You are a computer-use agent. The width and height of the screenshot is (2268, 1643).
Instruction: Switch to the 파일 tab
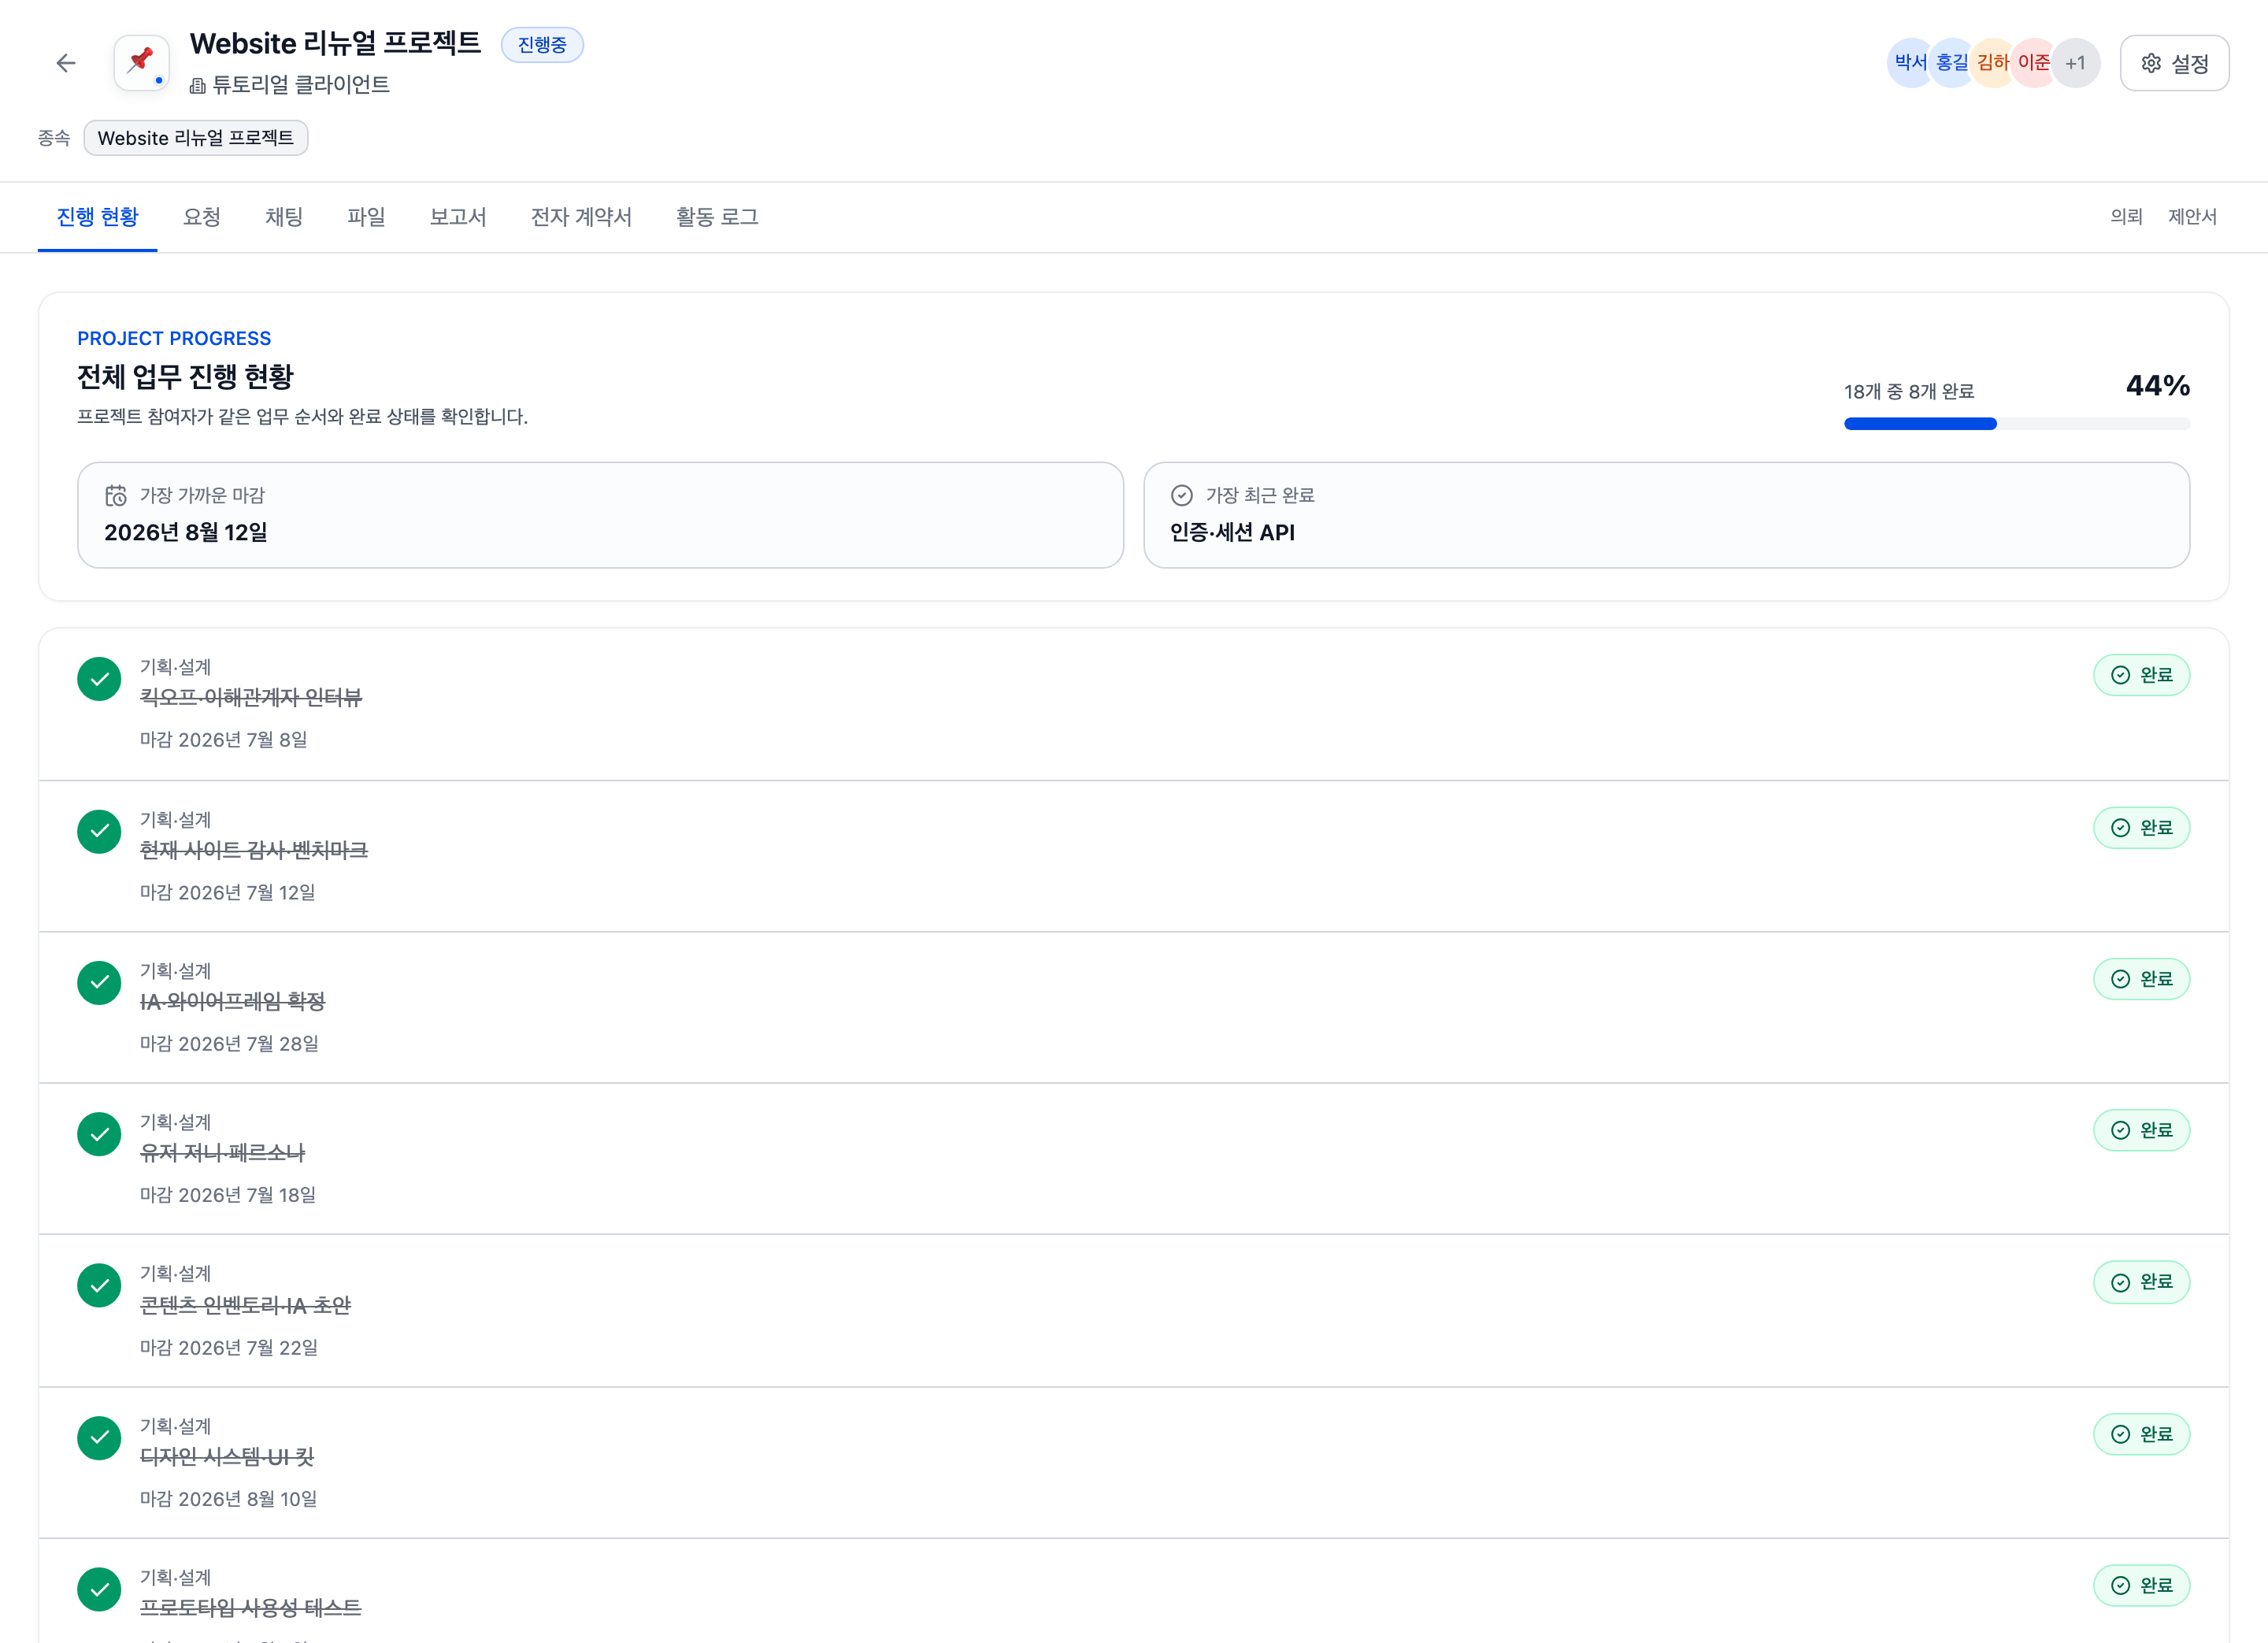366,217
